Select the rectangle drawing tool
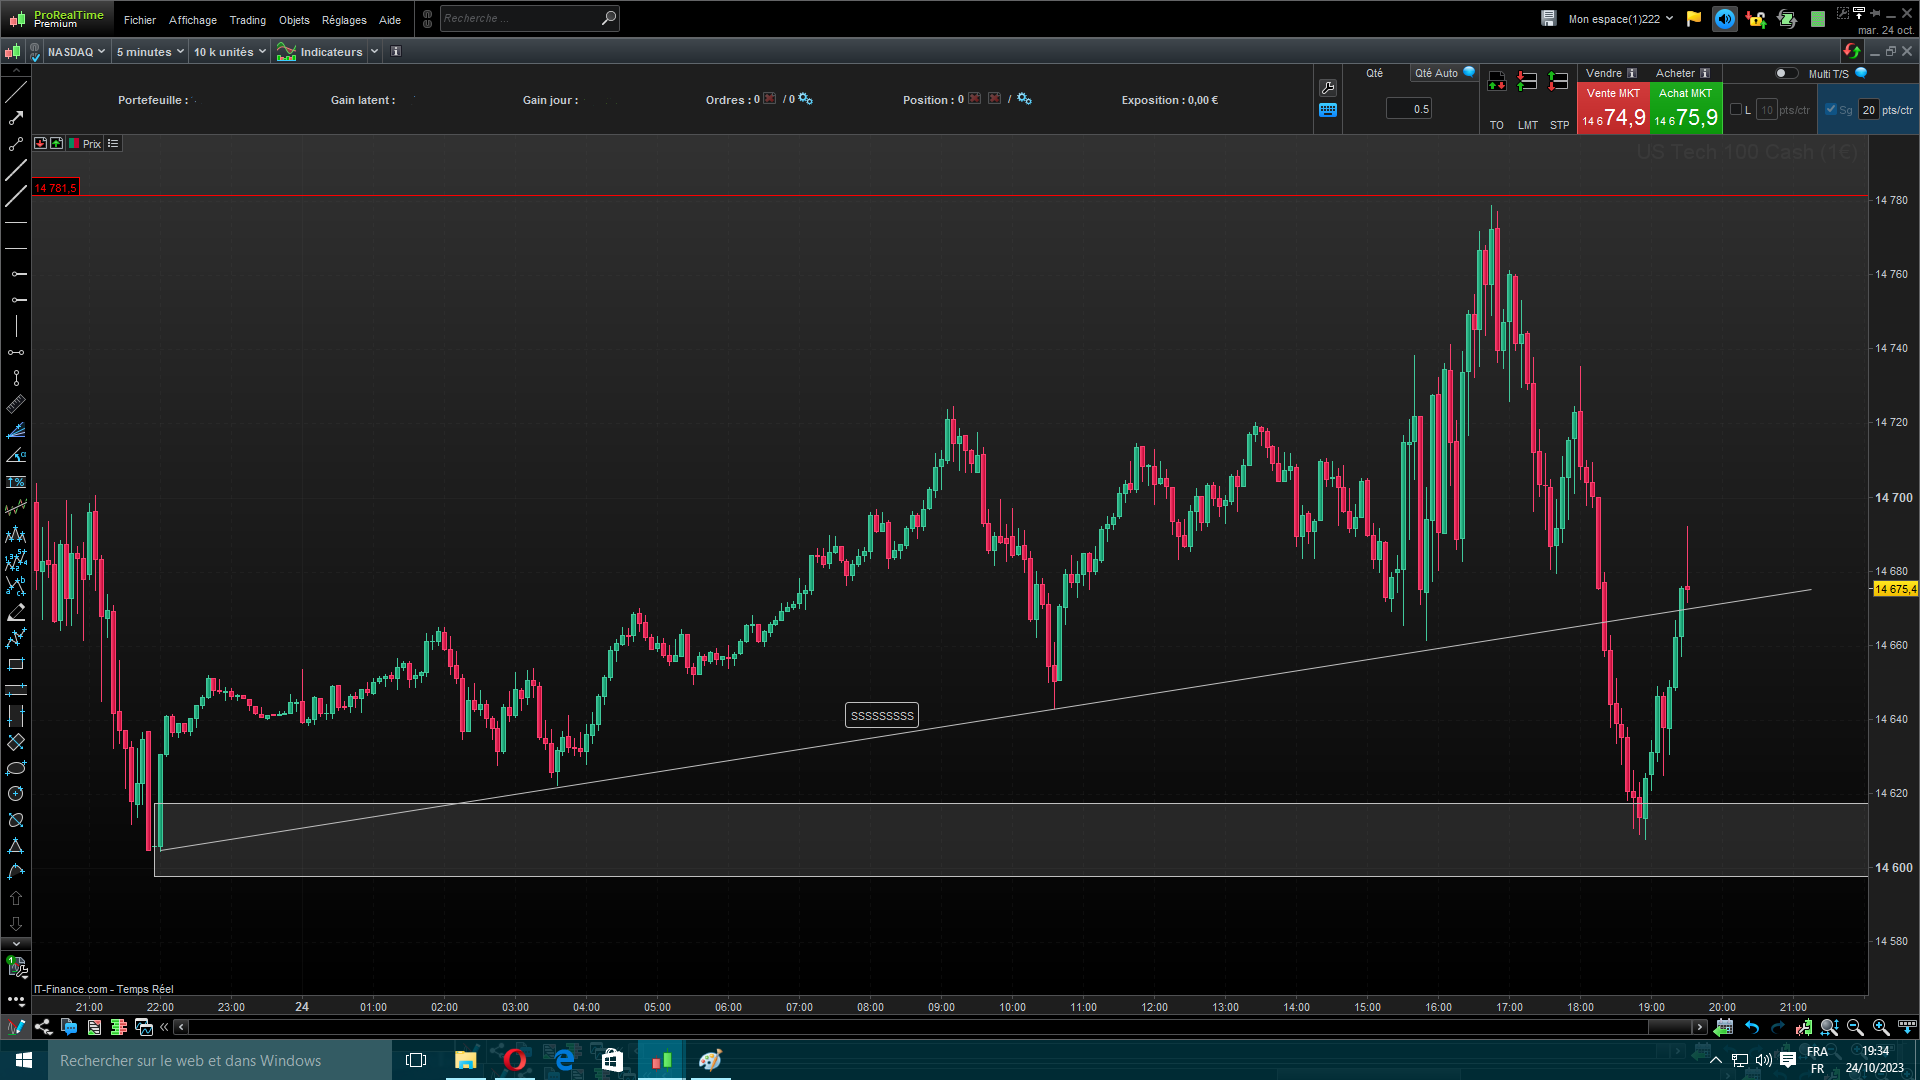 tap(16, 664)
